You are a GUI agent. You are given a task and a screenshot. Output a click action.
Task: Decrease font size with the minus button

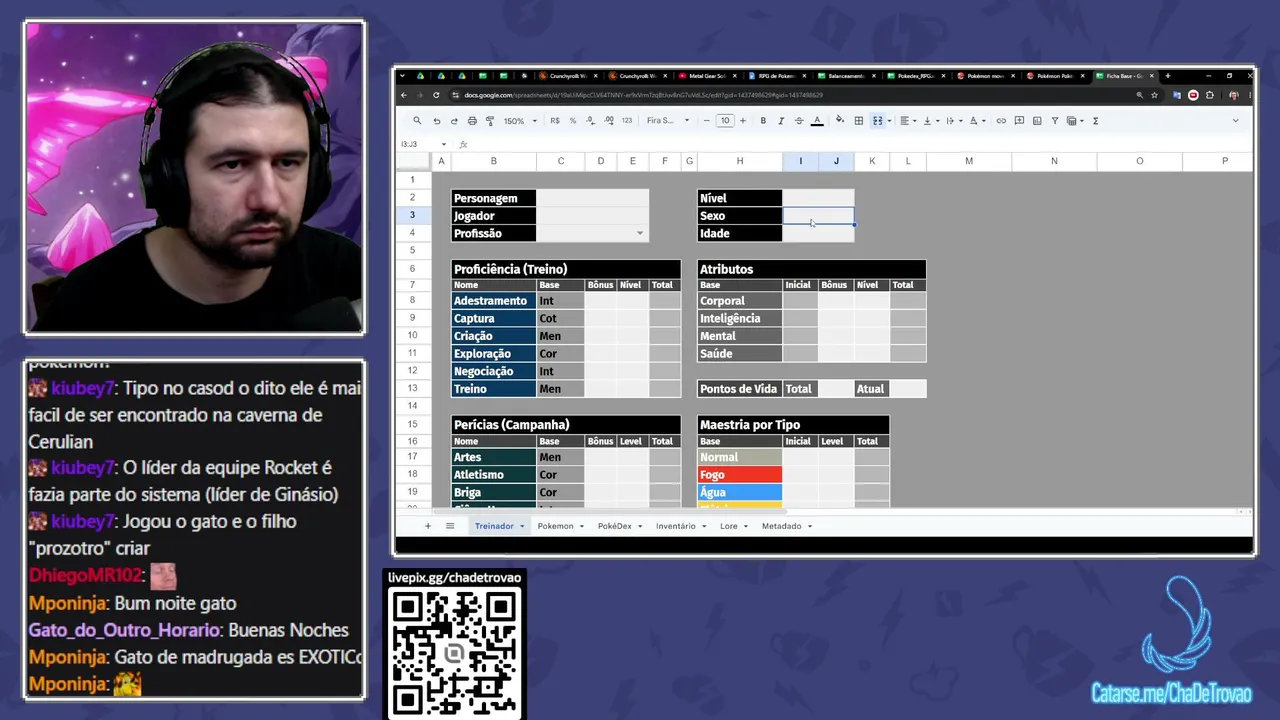pos(706,121)
